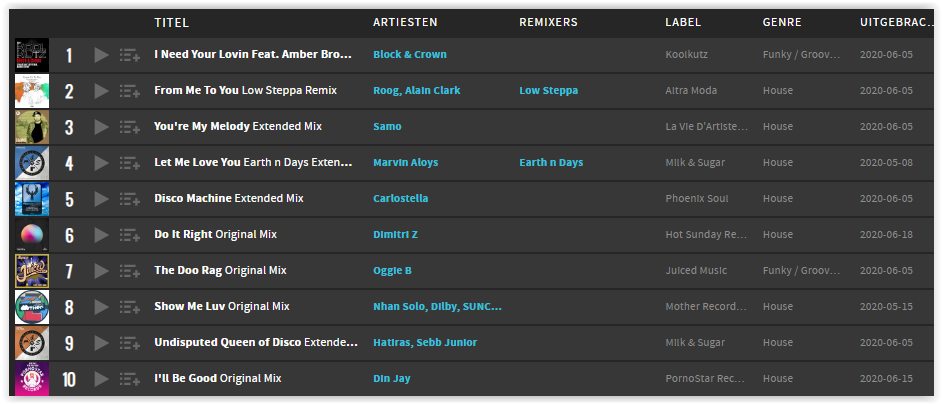Play Disco Machine Extended Mix
This screenshot has height=404, width=942.
[x=102, y=199]
